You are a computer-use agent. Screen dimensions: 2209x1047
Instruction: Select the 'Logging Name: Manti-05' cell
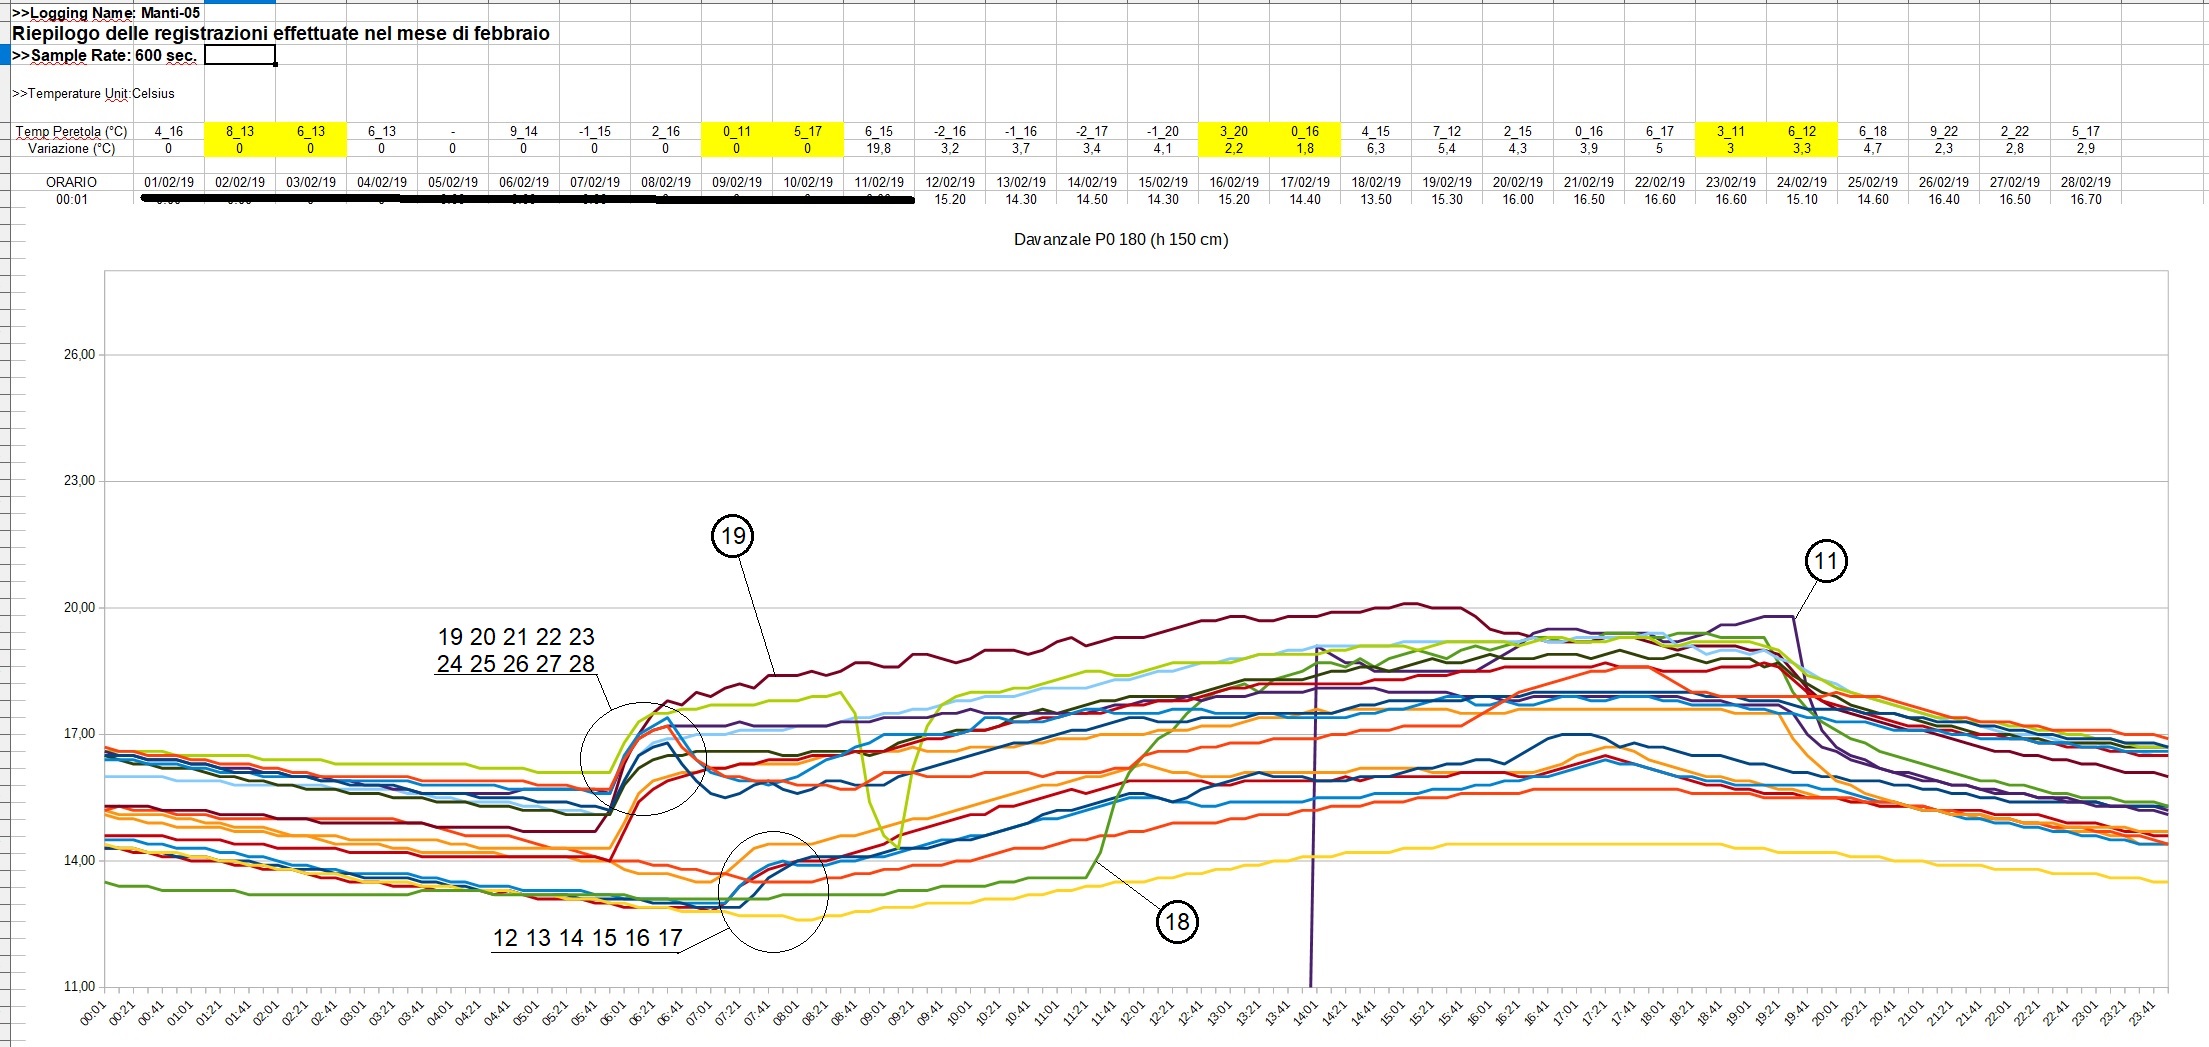point(106,13)
